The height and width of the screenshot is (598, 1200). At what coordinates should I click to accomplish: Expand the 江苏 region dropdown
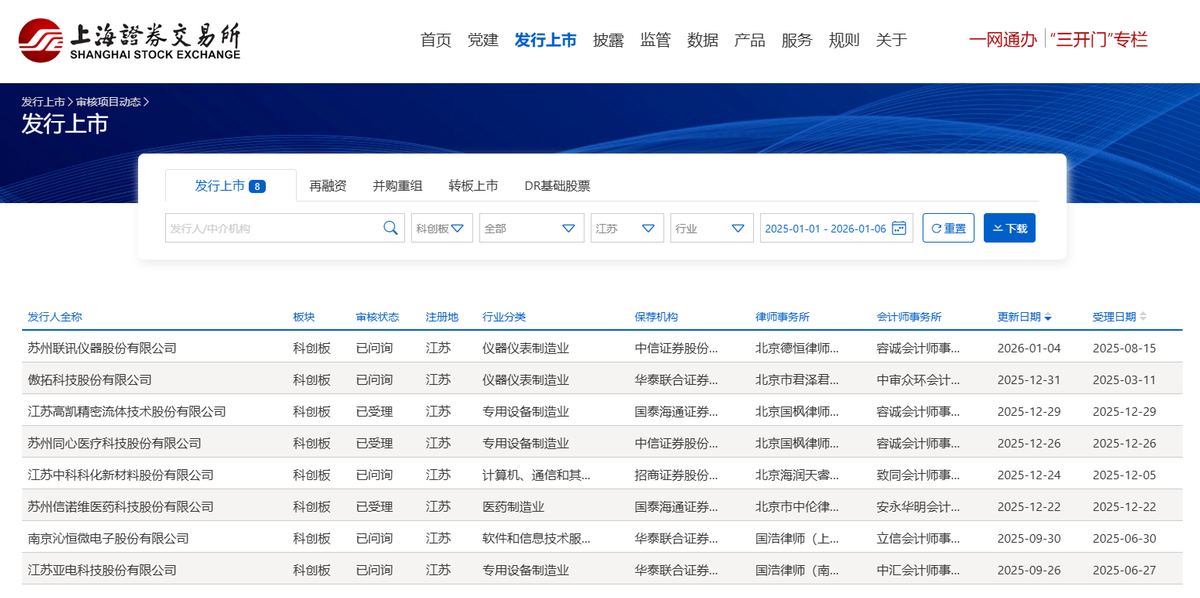tap(627, 228)
